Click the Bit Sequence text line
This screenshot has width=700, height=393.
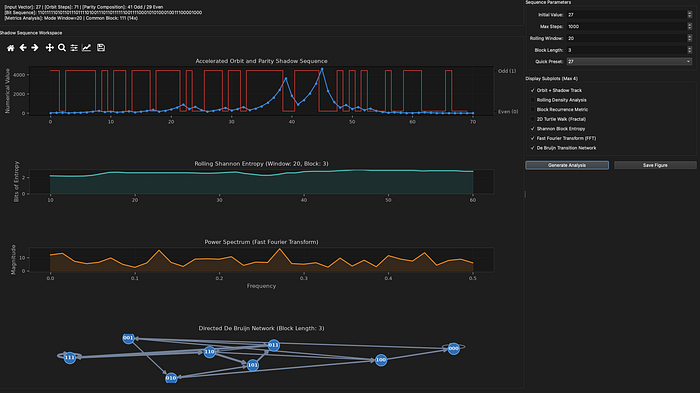pyautogui.click(x=103, y=13)
